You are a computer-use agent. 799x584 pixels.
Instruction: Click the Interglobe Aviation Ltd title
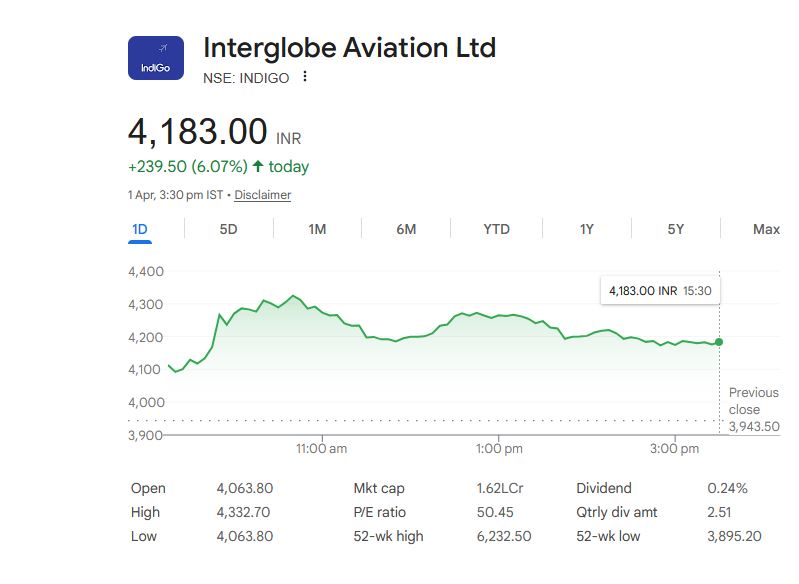(349, 47)
